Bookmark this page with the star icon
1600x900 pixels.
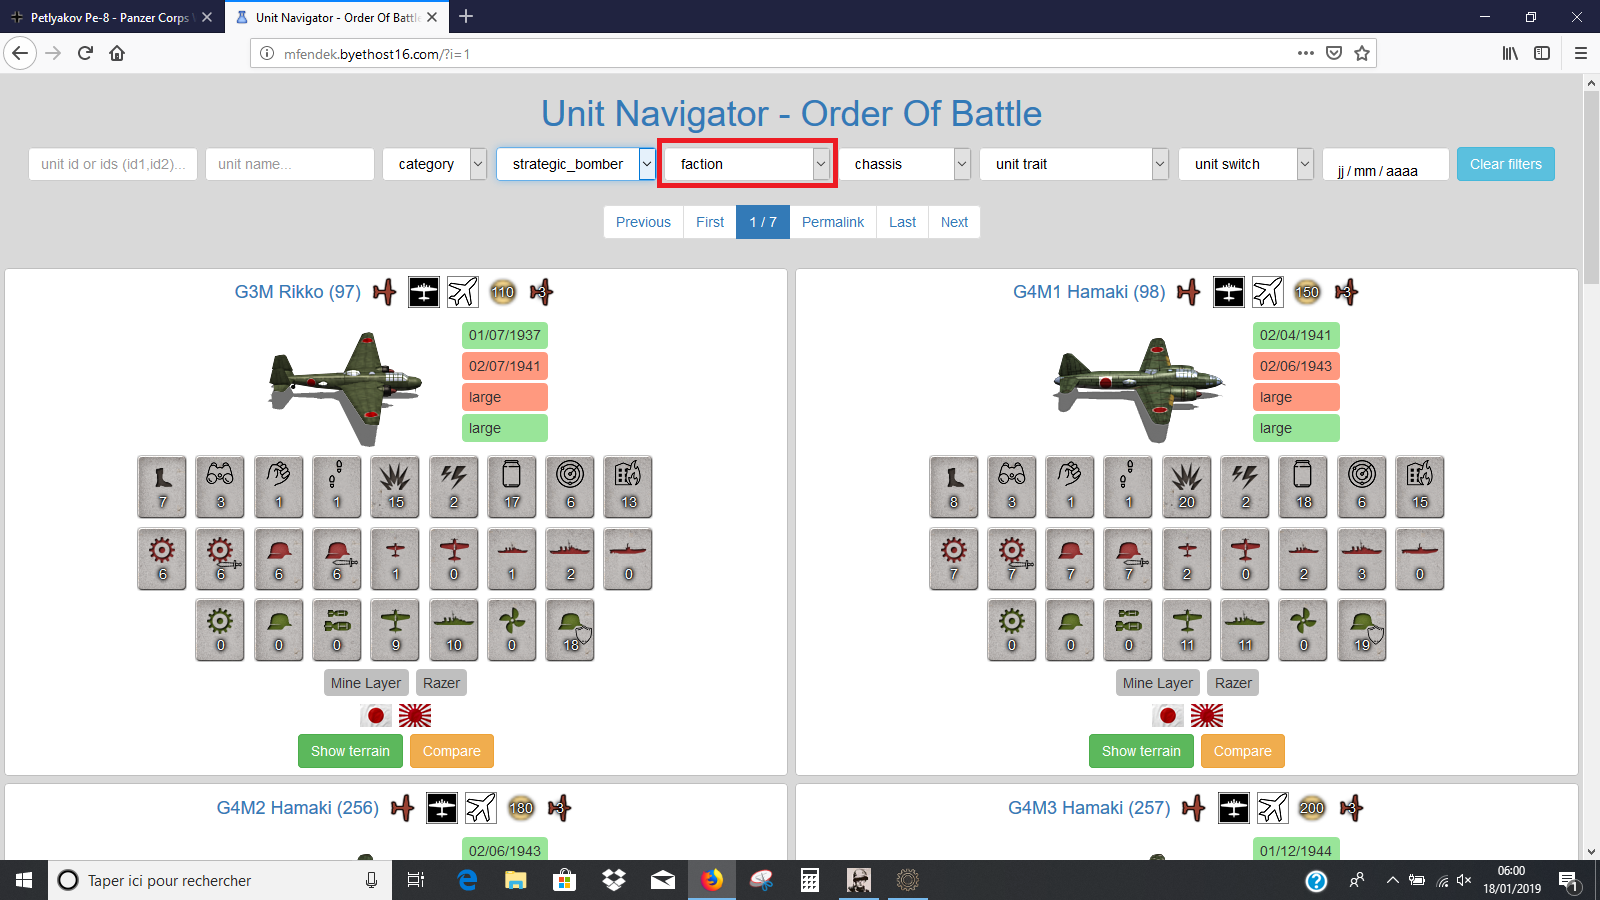click(1361, 53)
